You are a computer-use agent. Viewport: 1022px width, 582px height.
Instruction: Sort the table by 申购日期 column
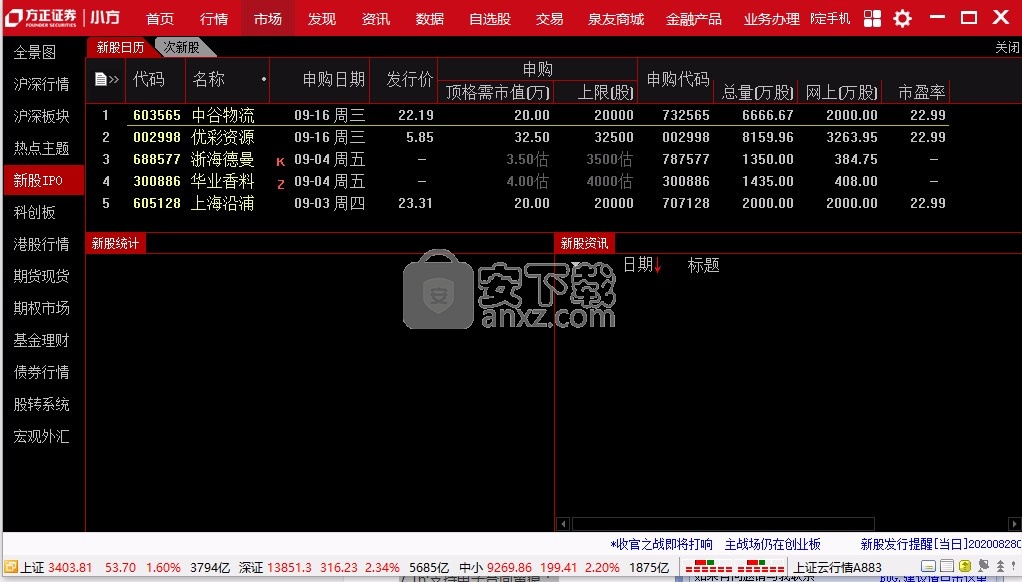pyautogui.click(x=333, y=79)
